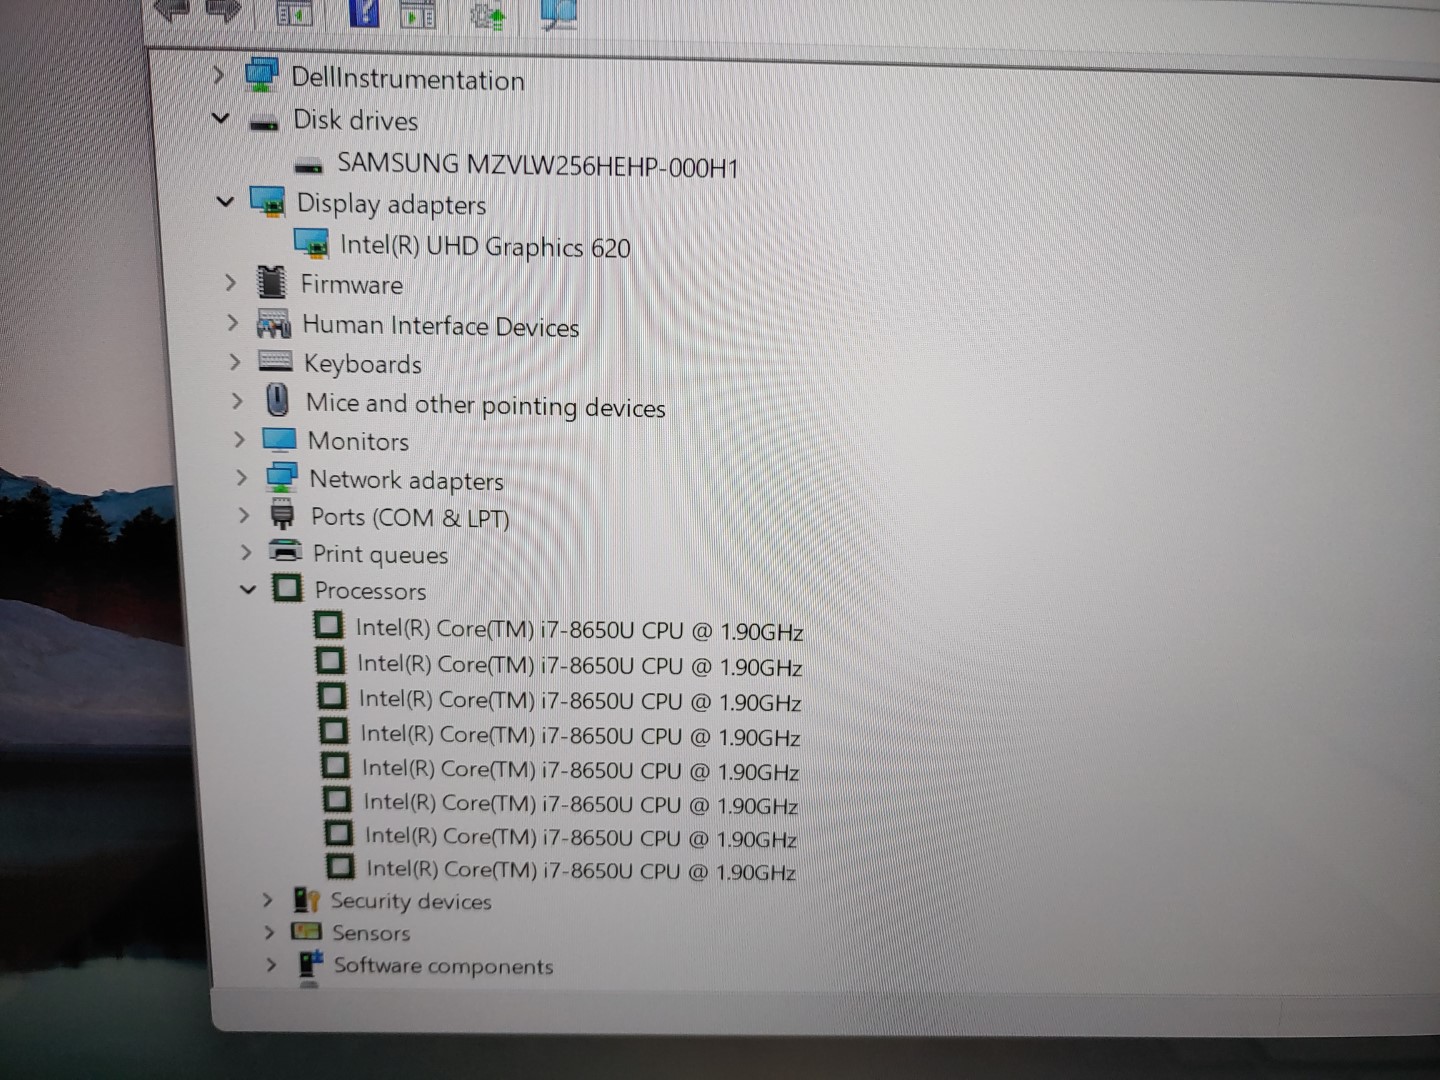
Task: Click the DellInstrumentation category icon
Action: 262,75
